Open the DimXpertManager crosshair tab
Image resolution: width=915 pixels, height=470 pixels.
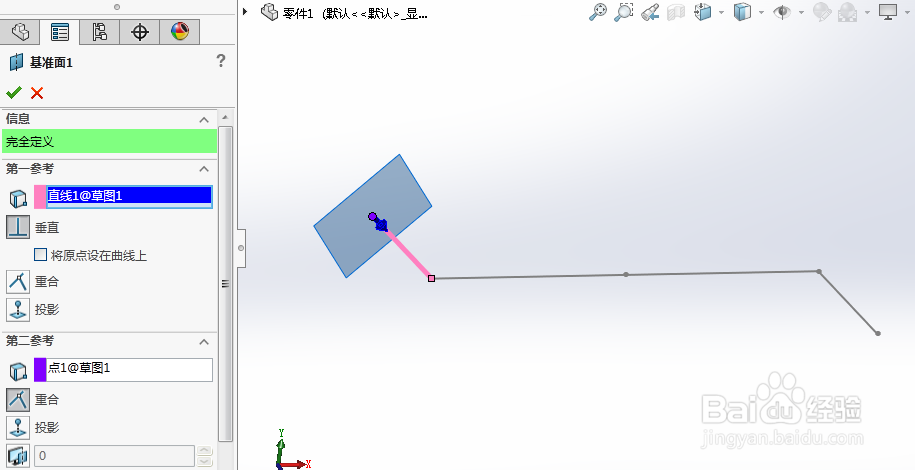pos(139,32)
